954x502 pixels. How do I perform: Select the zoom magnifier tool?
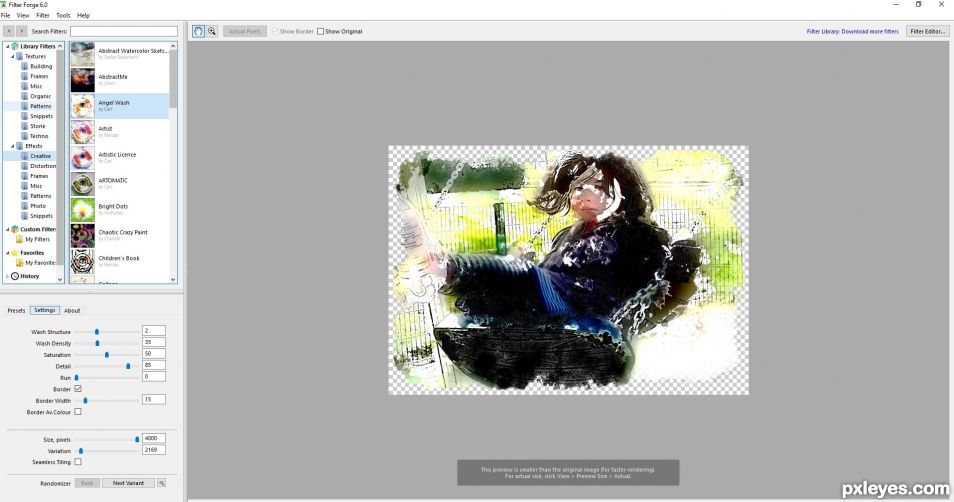[212, 31]
